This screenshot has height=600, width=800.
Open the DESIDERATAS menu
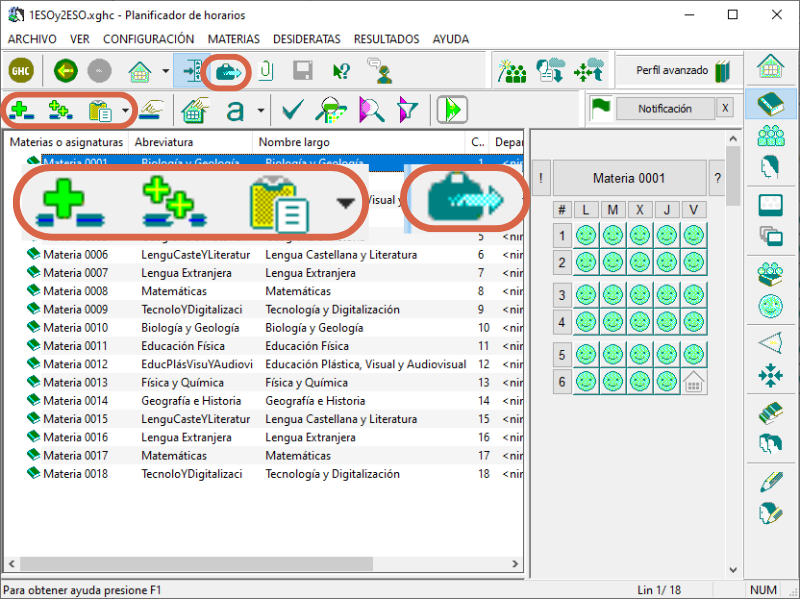[307, 39]
